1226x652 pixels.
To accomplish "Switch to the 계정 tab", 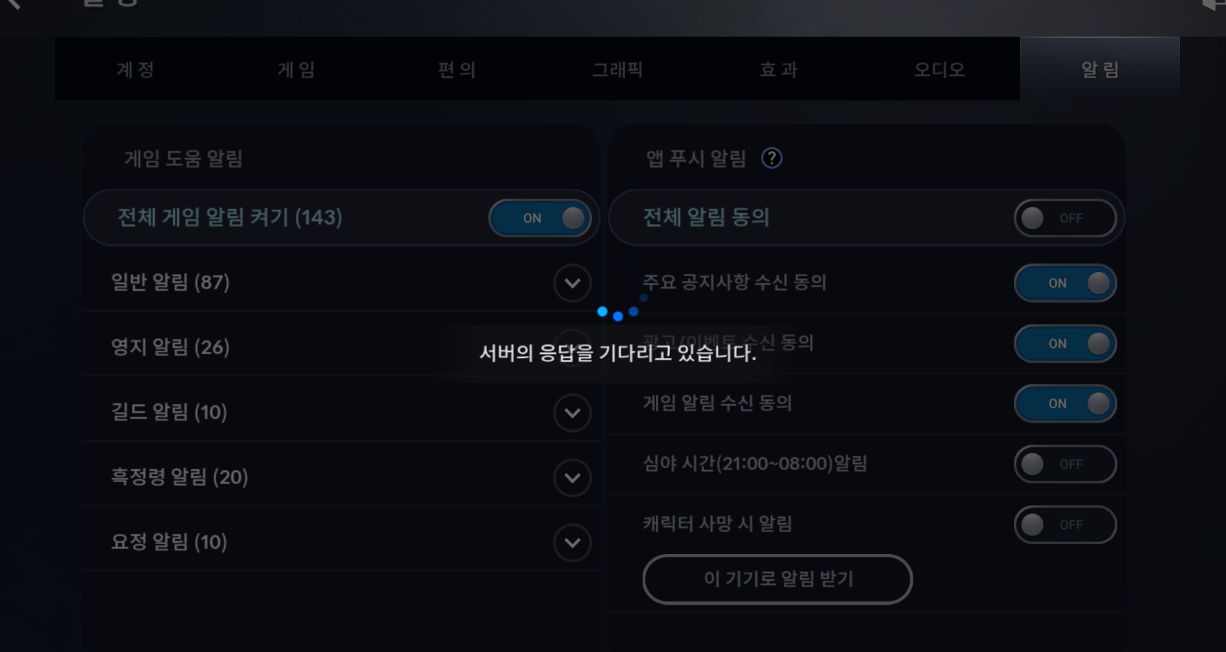I will pyautogui.click(x=135, y=70).
